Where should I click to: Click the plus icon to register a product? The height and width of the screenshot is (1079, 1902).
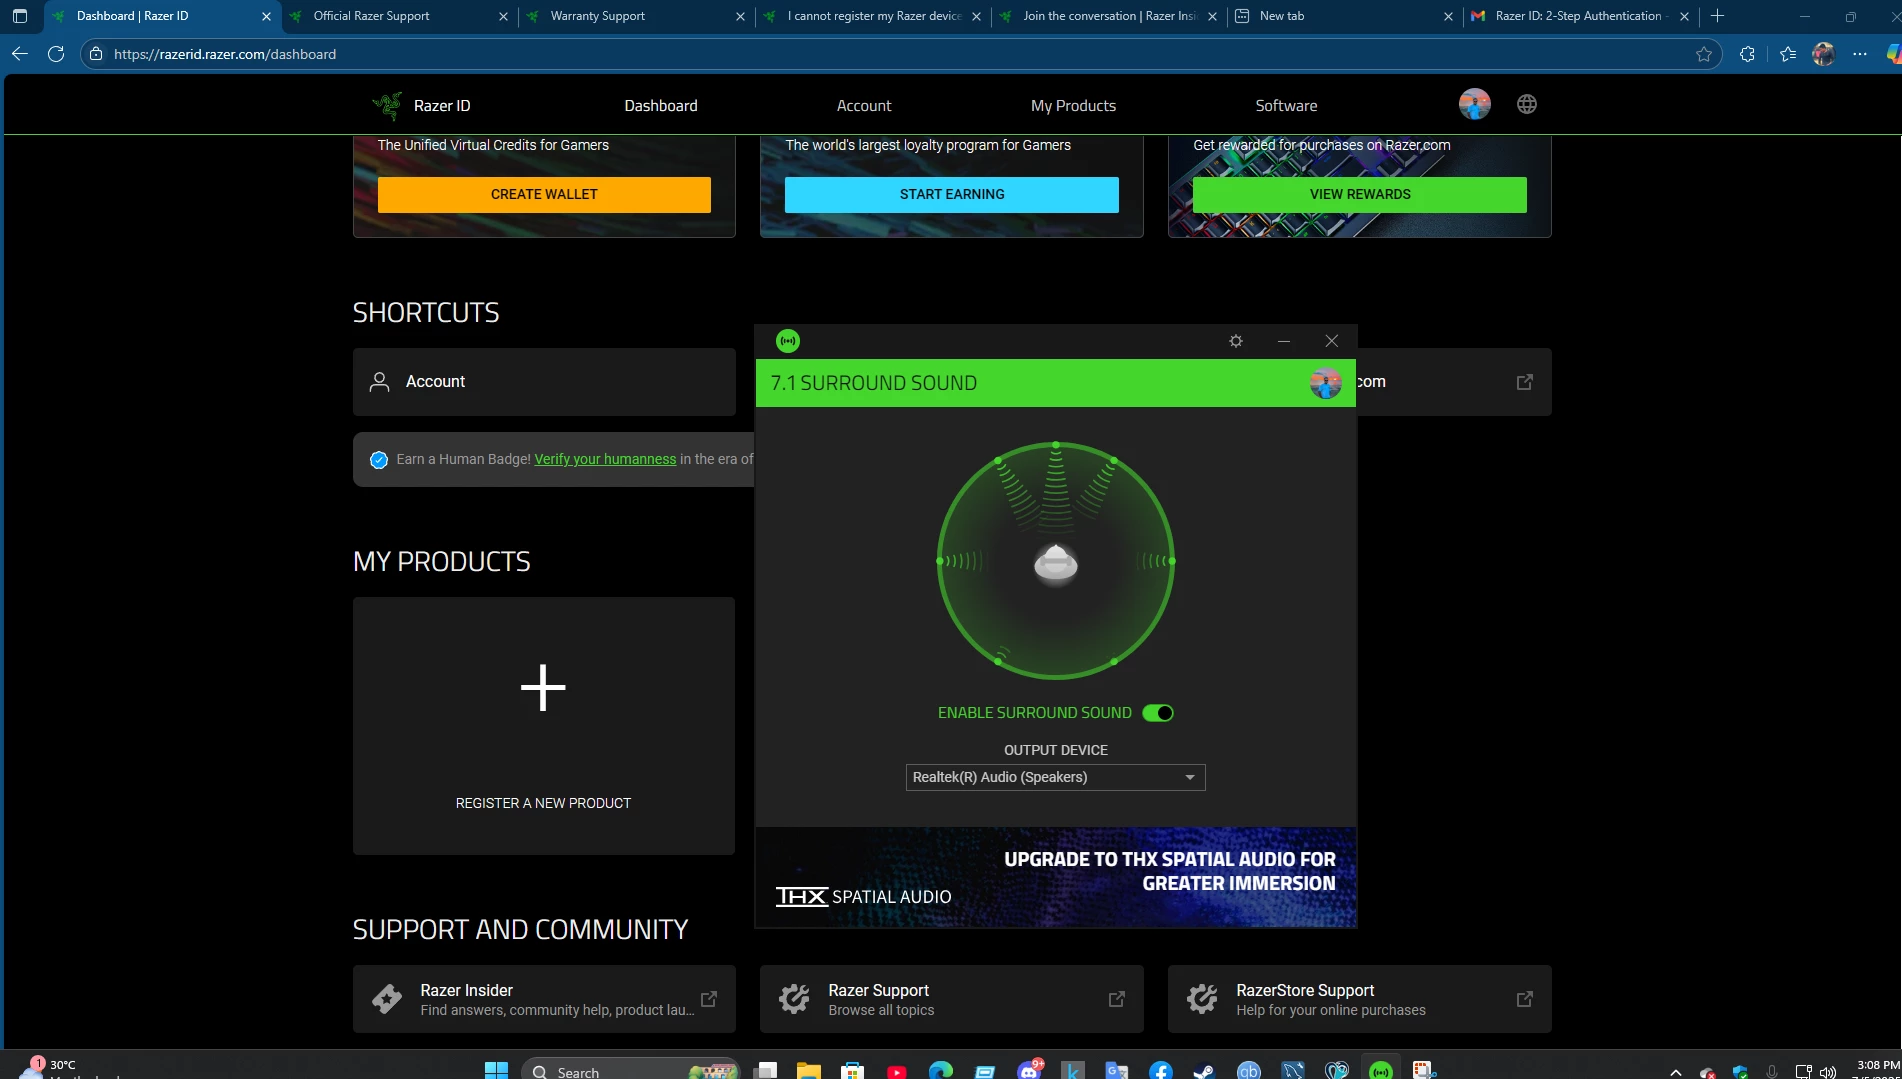(543, 688)
